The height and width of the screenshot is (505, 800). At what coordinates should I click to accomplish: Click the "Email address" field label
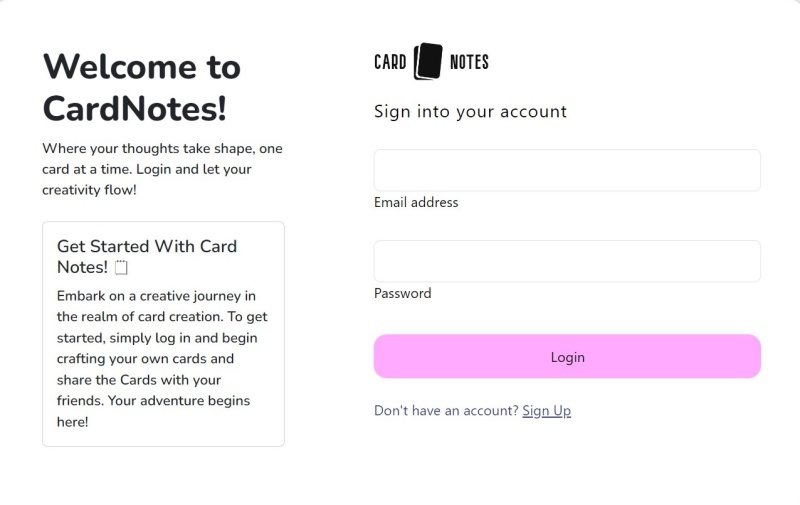pyautogui.click(x=416, y=202)
